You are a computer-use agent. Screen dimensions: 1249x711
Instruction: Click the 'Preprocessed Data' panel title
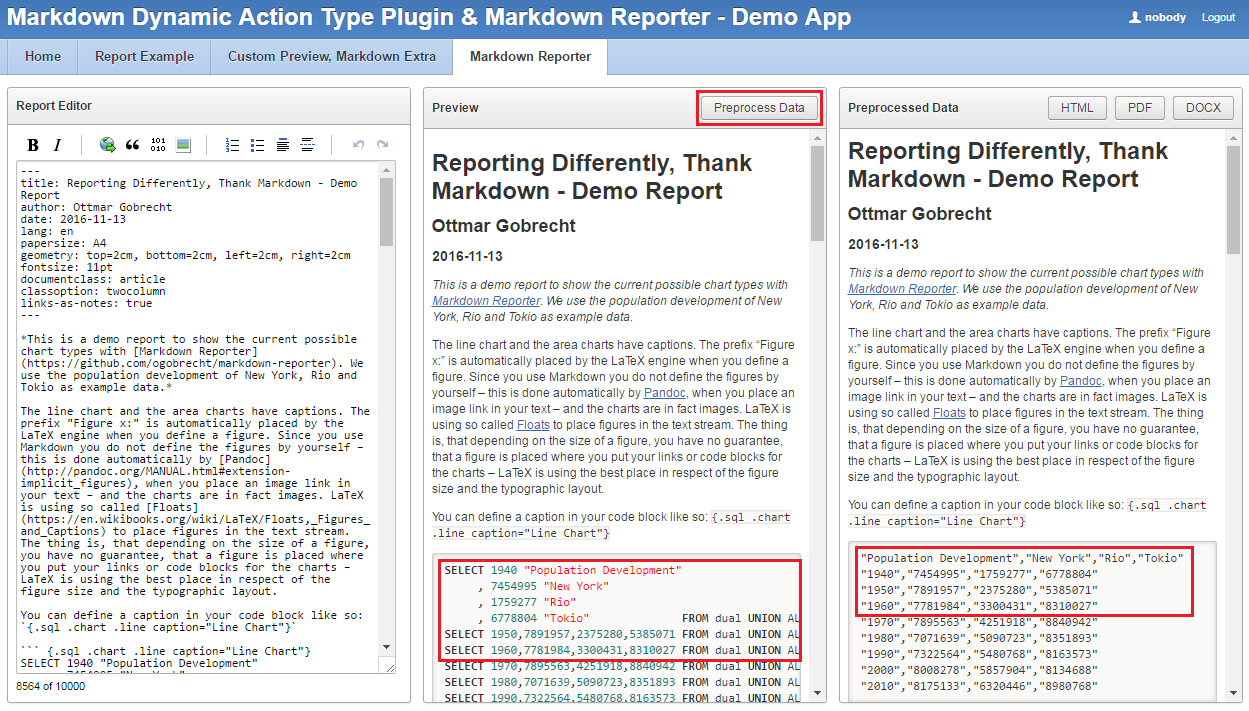pos(903,108)
